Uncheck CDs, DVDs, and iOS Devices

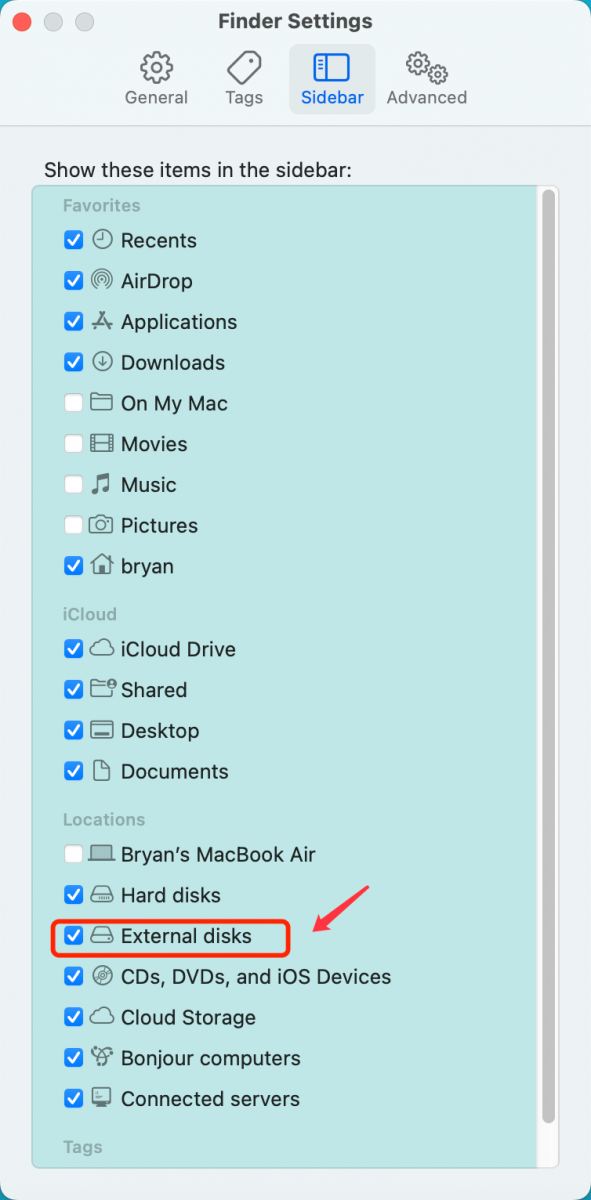pos(73,977)
